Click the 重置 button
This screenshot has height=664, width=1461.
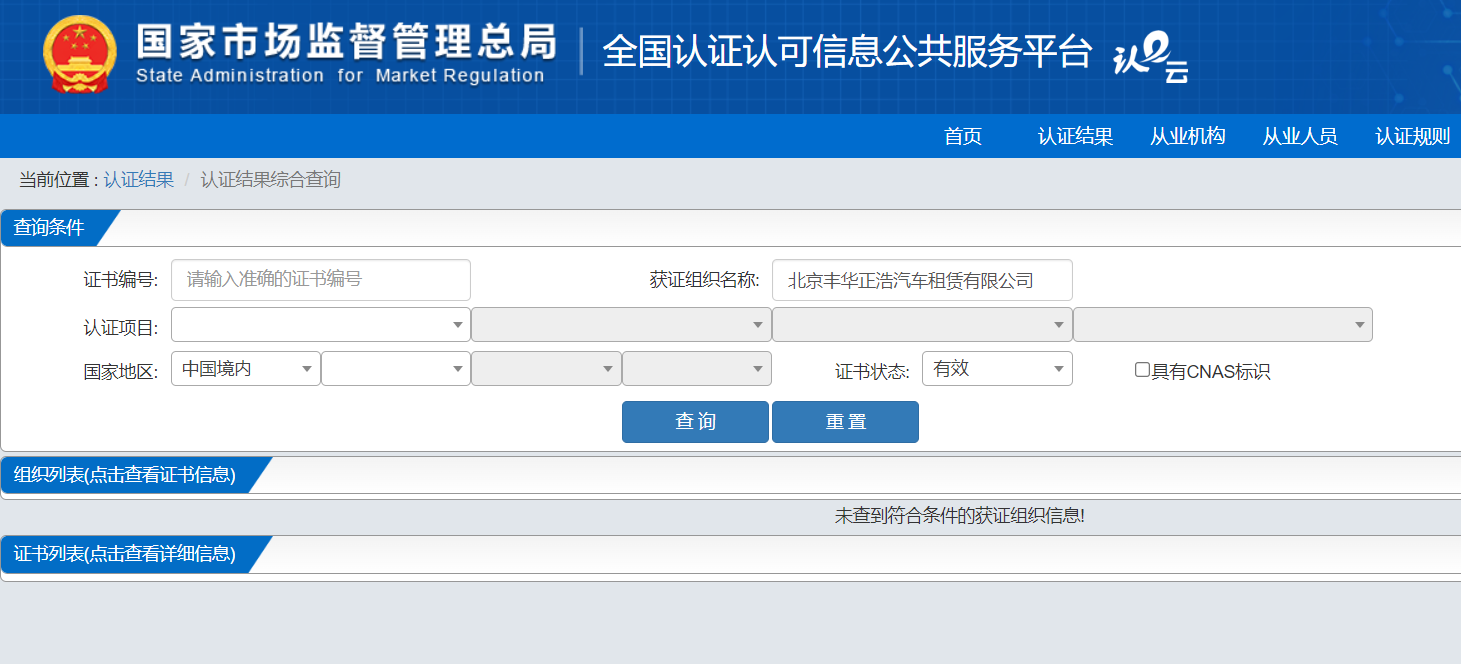pos(845,422)
